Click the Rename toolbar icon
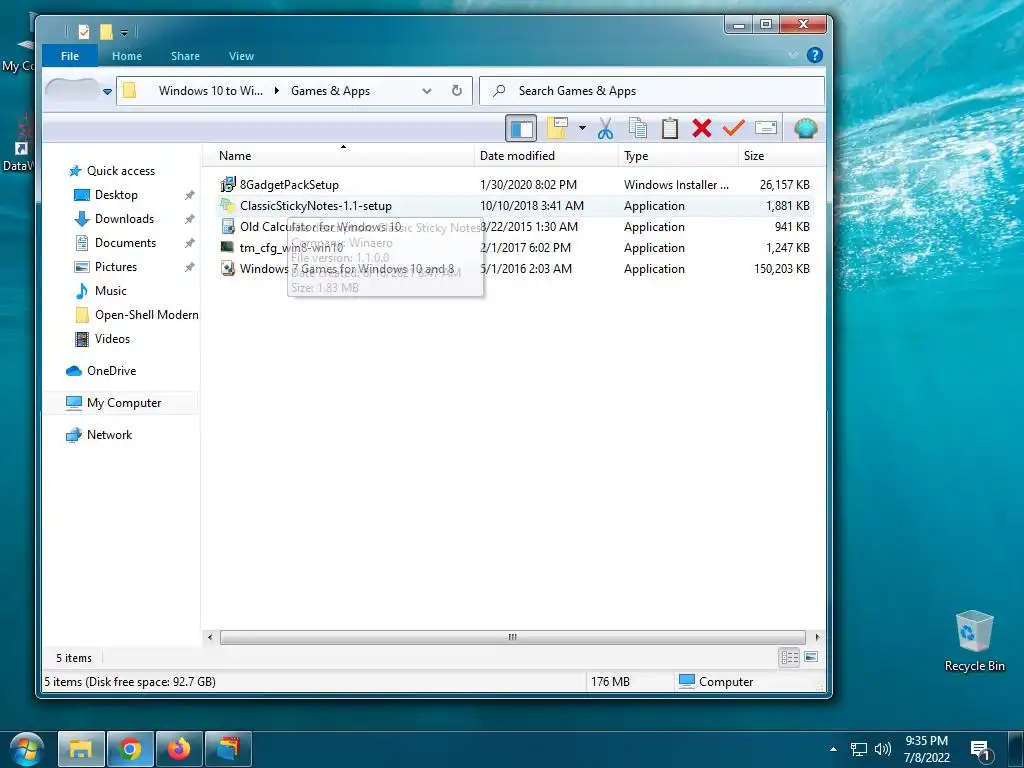Image resolution: width=1024 pixels, height=768 pixels. [766, 127]
